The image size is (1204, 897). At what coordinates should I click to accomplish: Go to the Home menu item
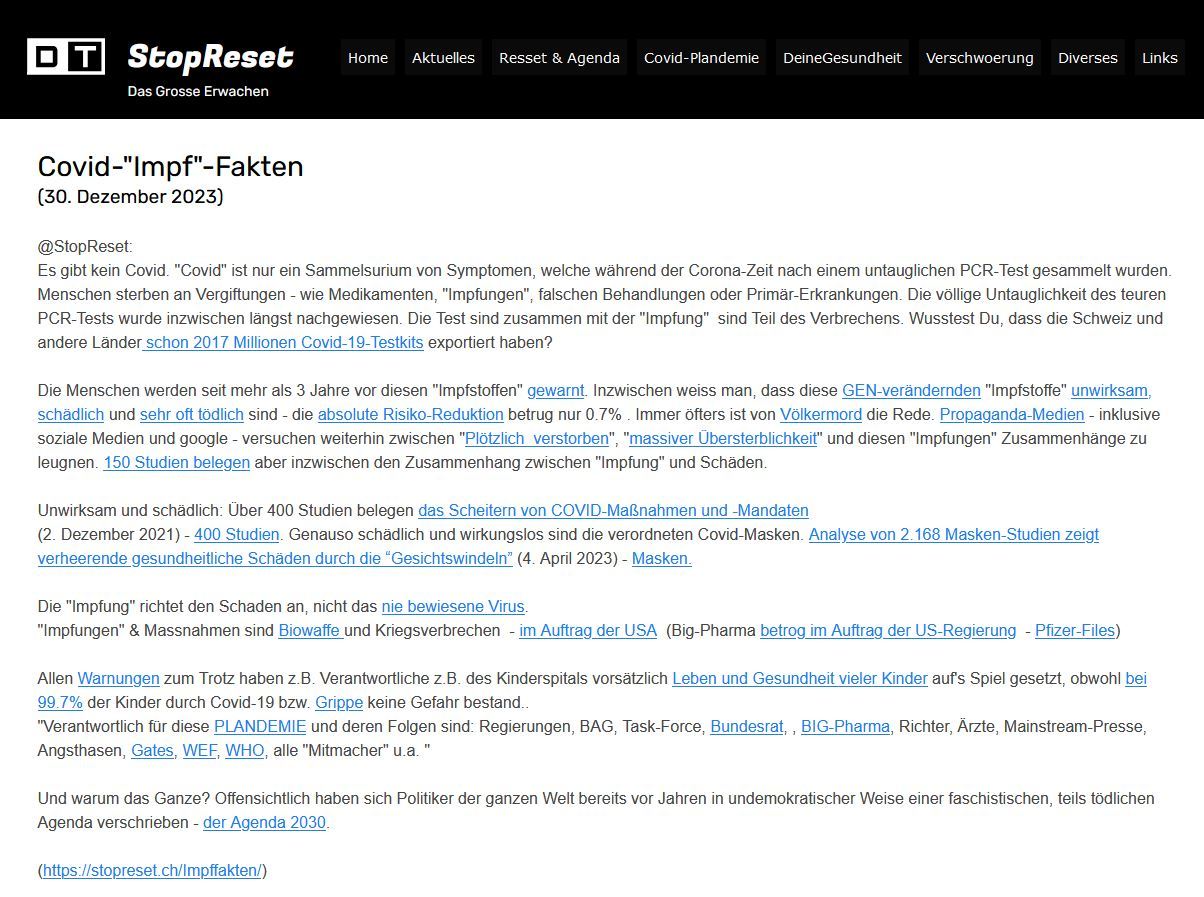click(x=367, y=58)
